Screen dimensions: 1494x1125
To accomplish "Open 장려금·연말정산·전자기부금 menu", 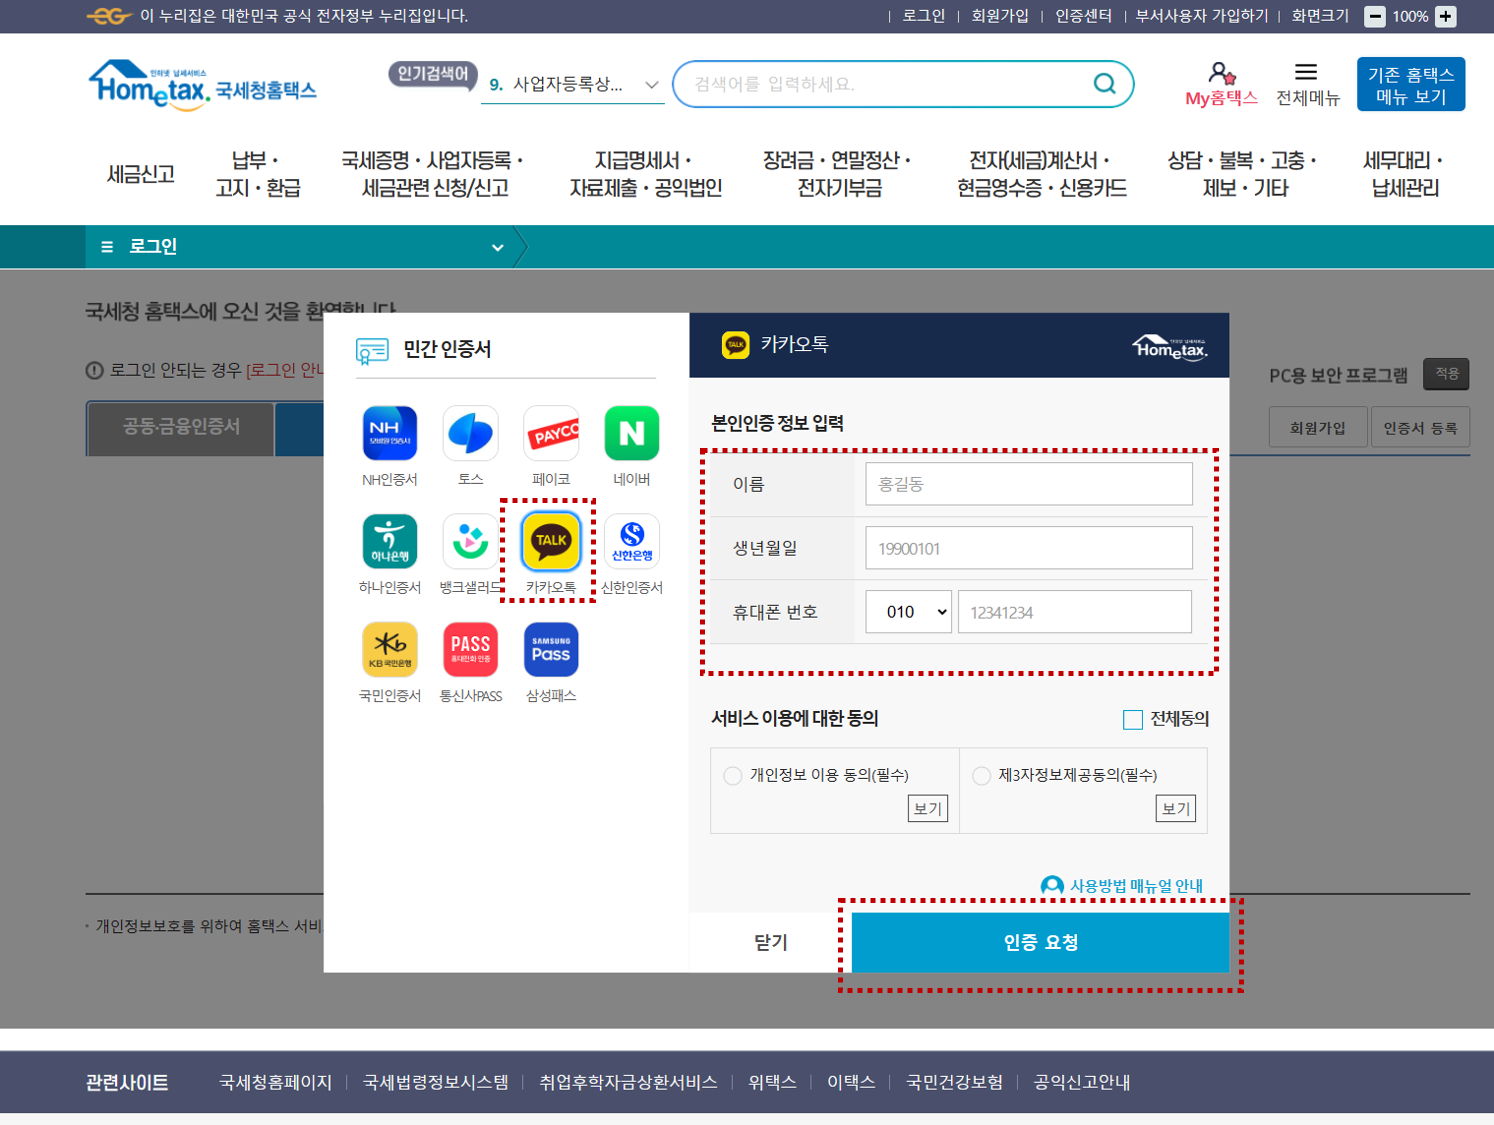I will (838, 174).
